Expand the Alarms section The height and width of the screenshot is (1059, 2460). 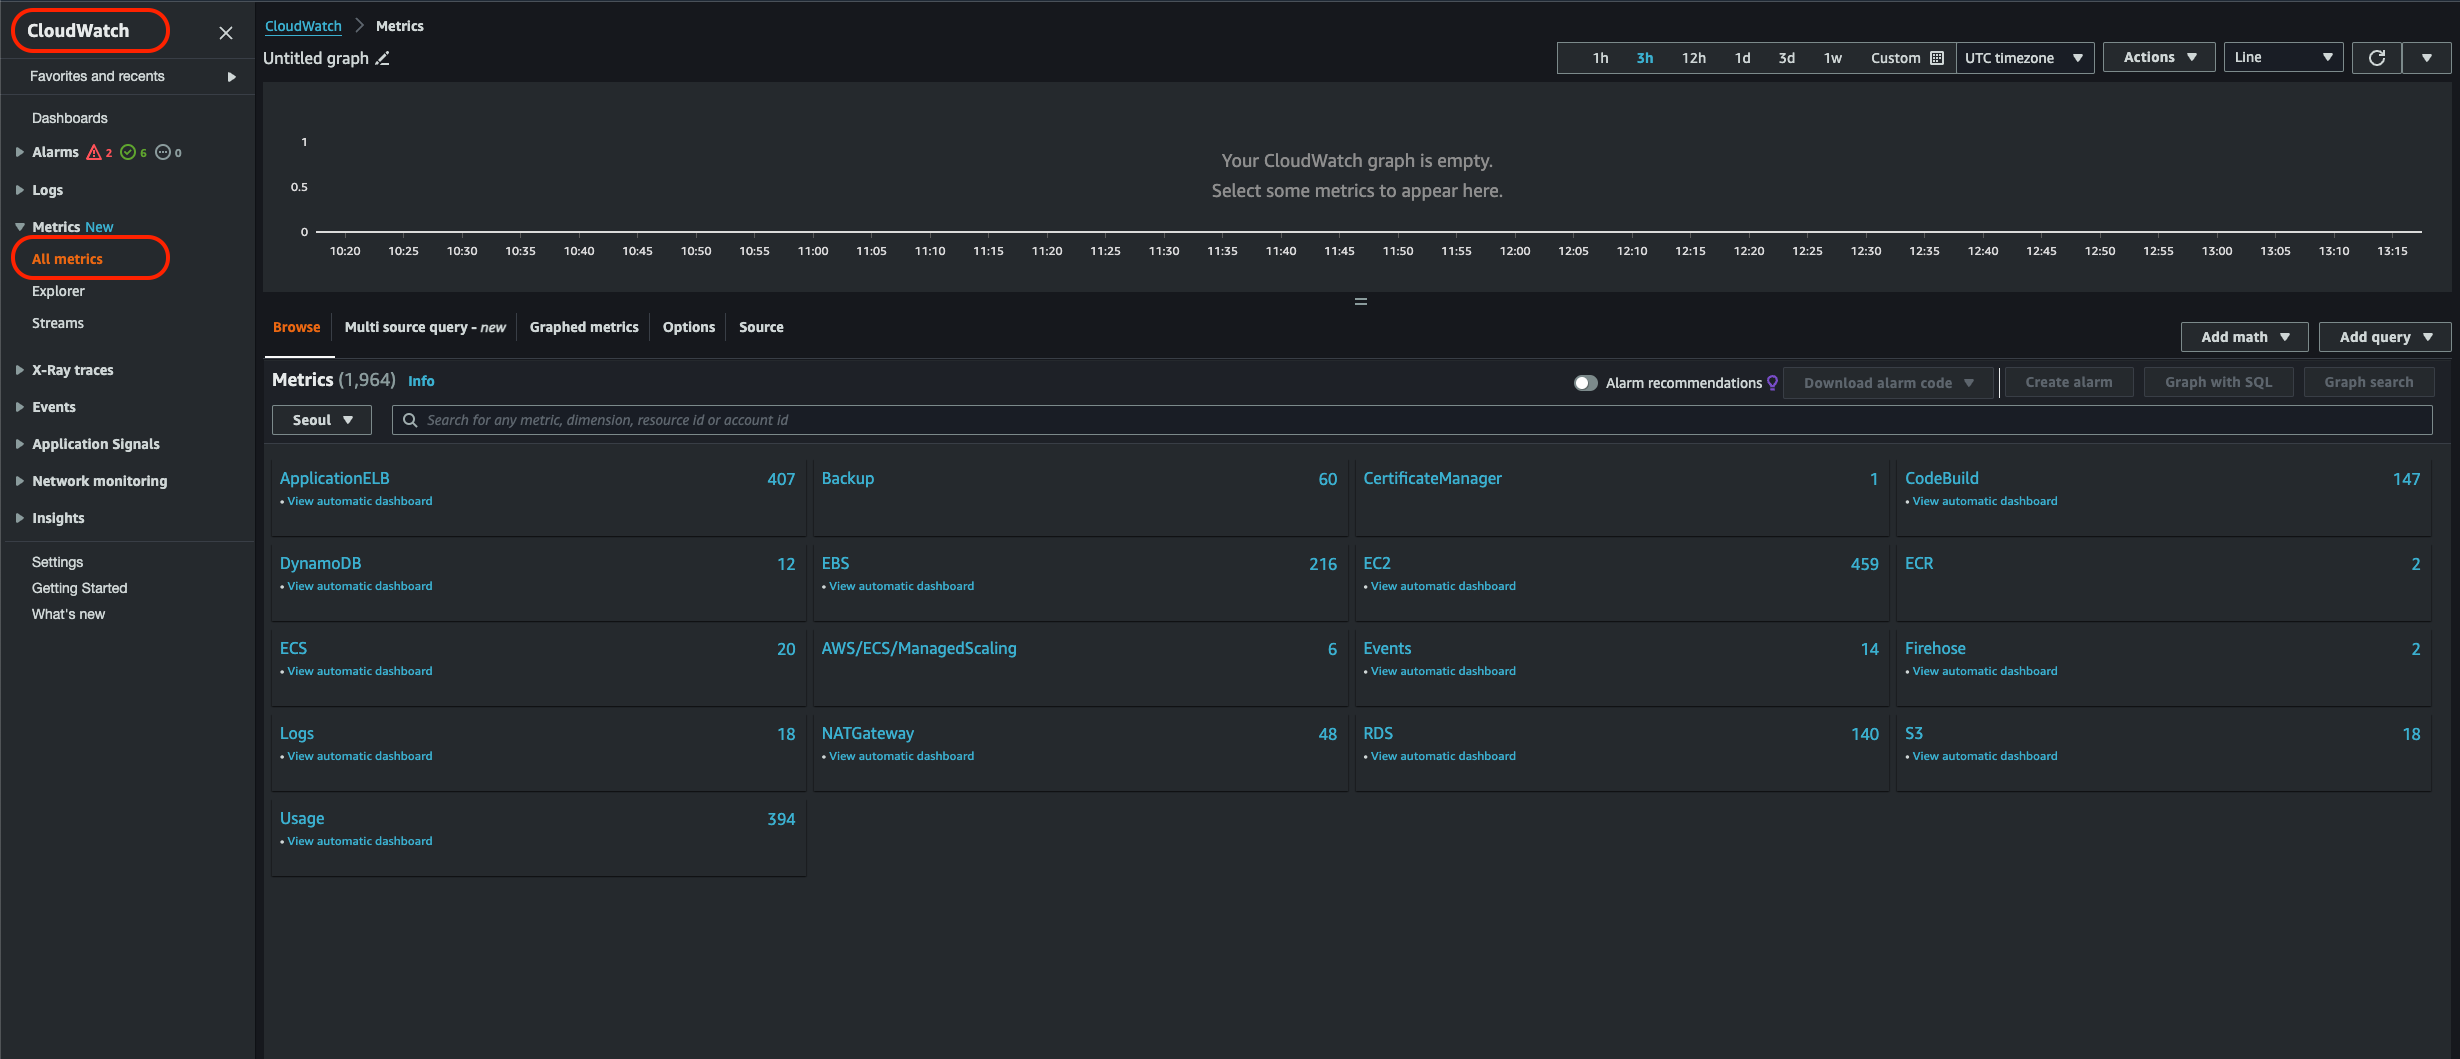(x=19, y=152)
